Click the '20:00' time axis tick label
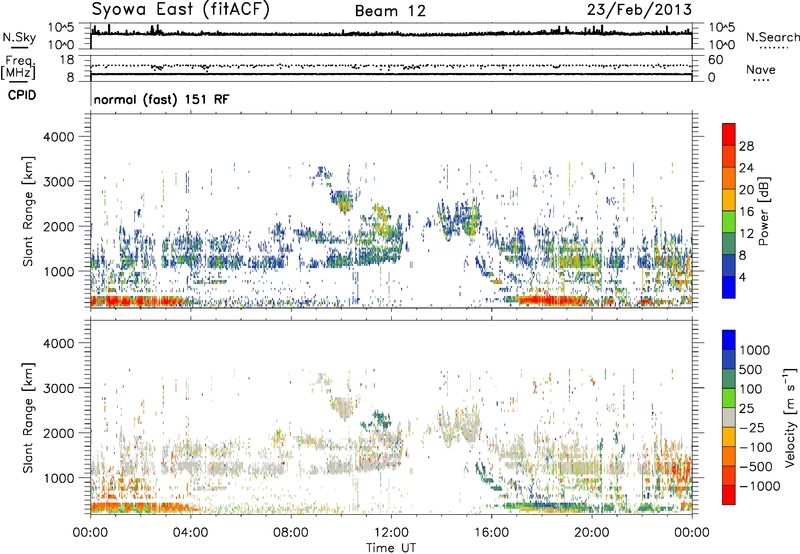 [x=592, y=533]
